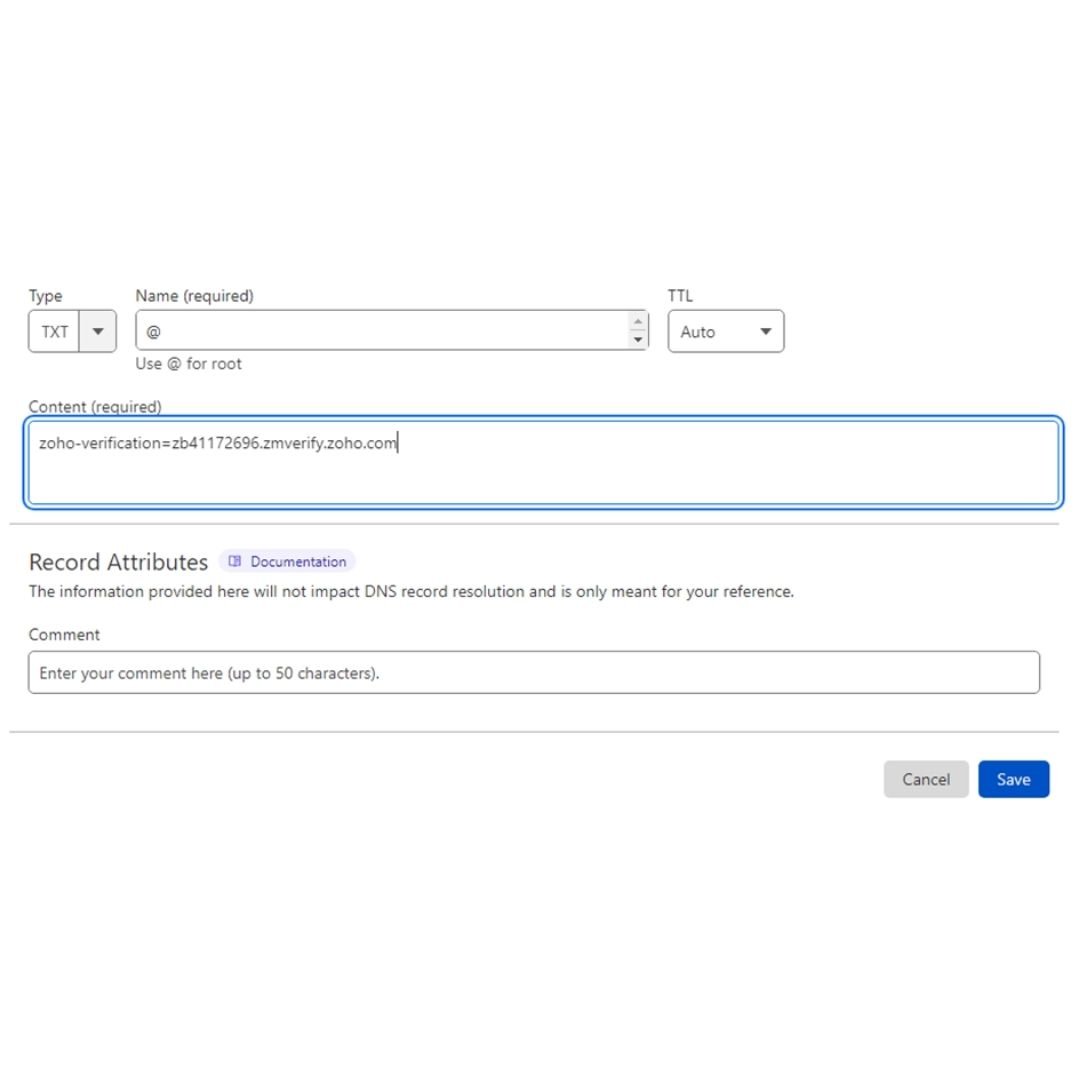Click the Name required label
The height and width of the screenshot is (1080, 1080).
pyautogui.click(x=193, y=296)
